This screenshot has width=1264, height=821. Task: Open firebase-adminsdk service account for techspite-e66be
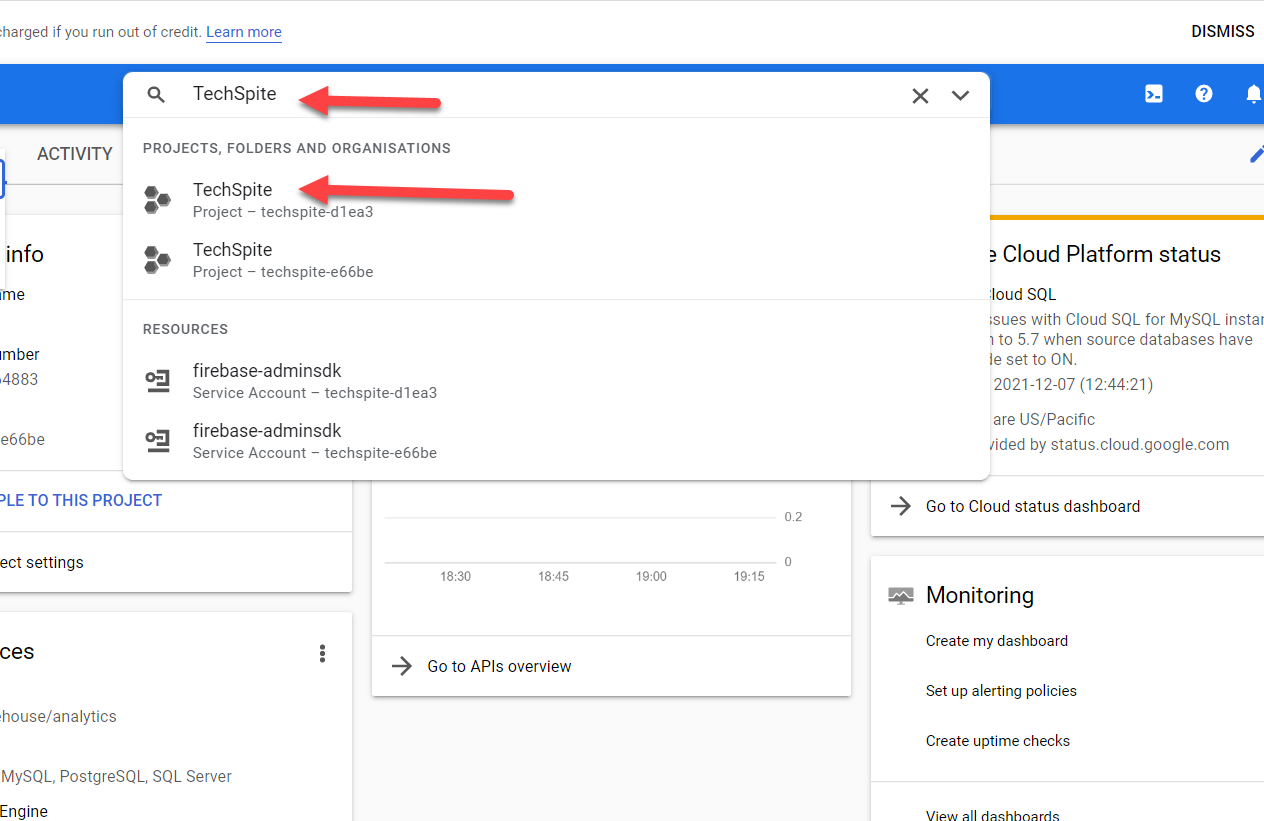[267, 441]
